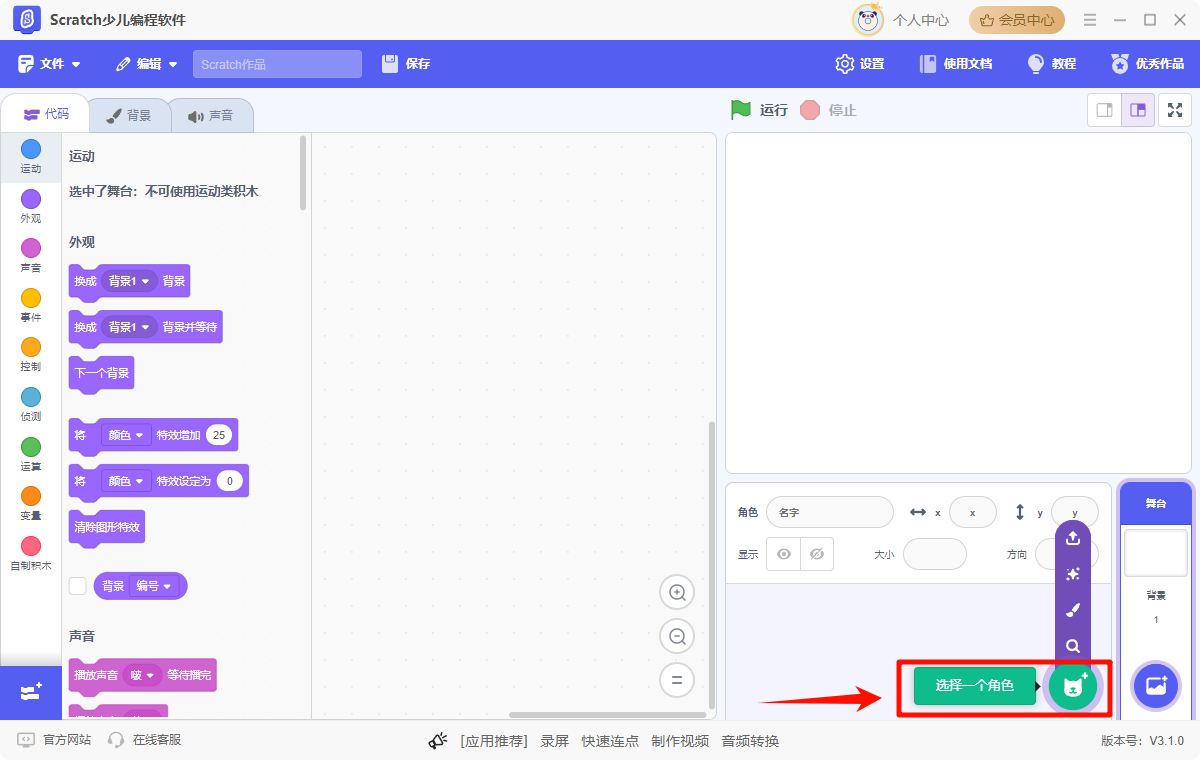The image size is (1200, 760).
Task: Enter fullscreen stage mode
Action: coord(1175,110)
